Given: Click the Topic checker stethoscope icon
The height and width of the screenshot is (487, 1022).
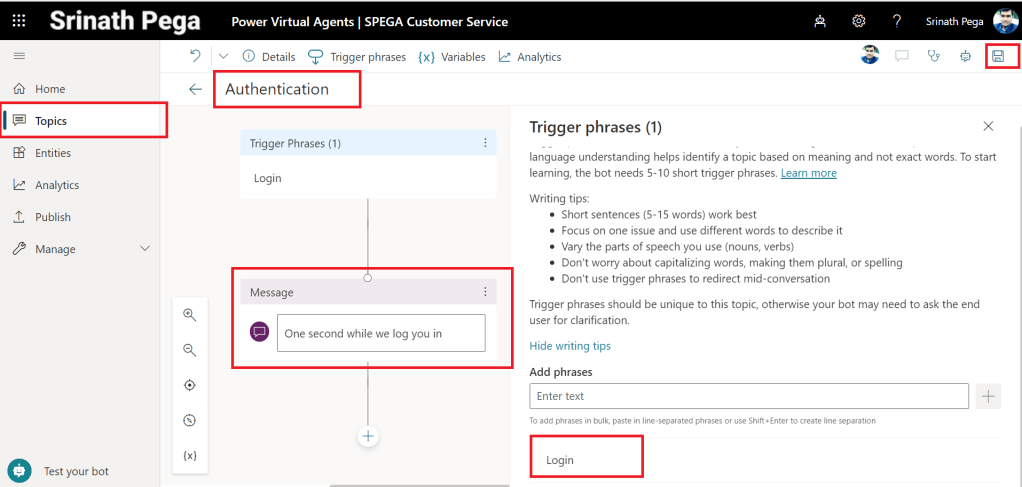Looking at the screenshot, I should coord(934,57).
